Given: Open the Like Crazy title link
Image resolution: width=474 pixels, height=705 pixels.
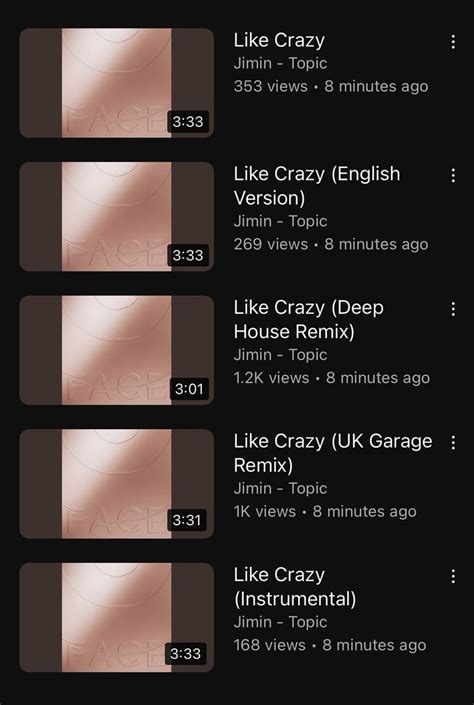Looking at the screenshot, I should (x=279, y=40).
